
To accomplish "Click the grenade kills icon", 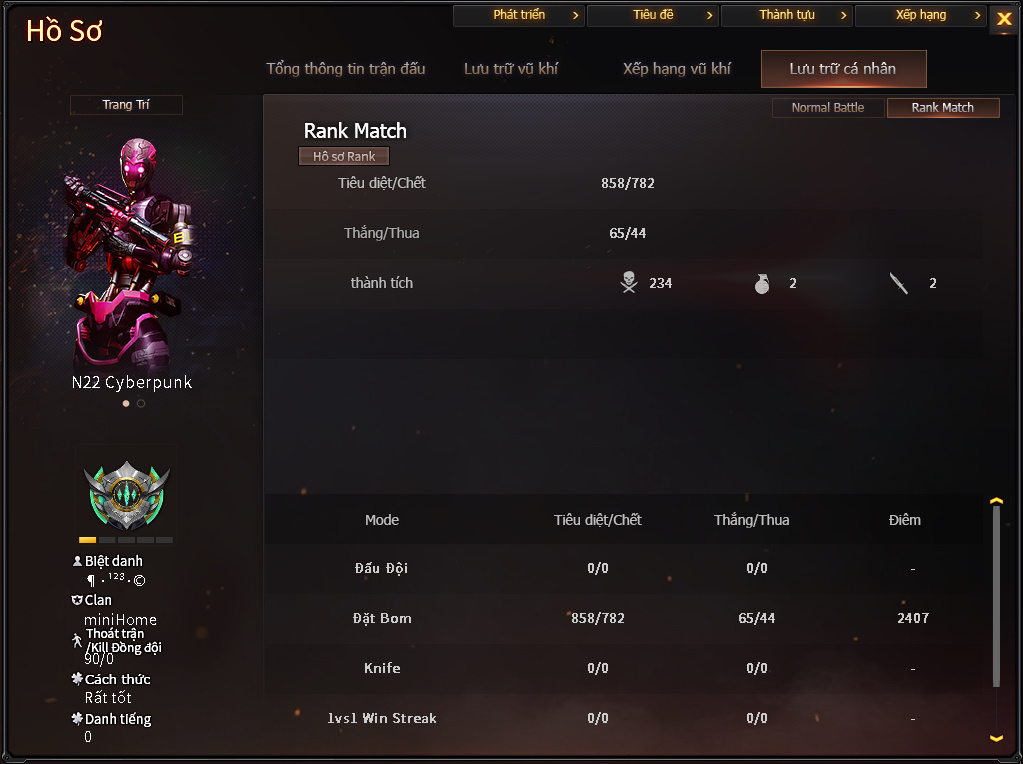I will (762, 283).
